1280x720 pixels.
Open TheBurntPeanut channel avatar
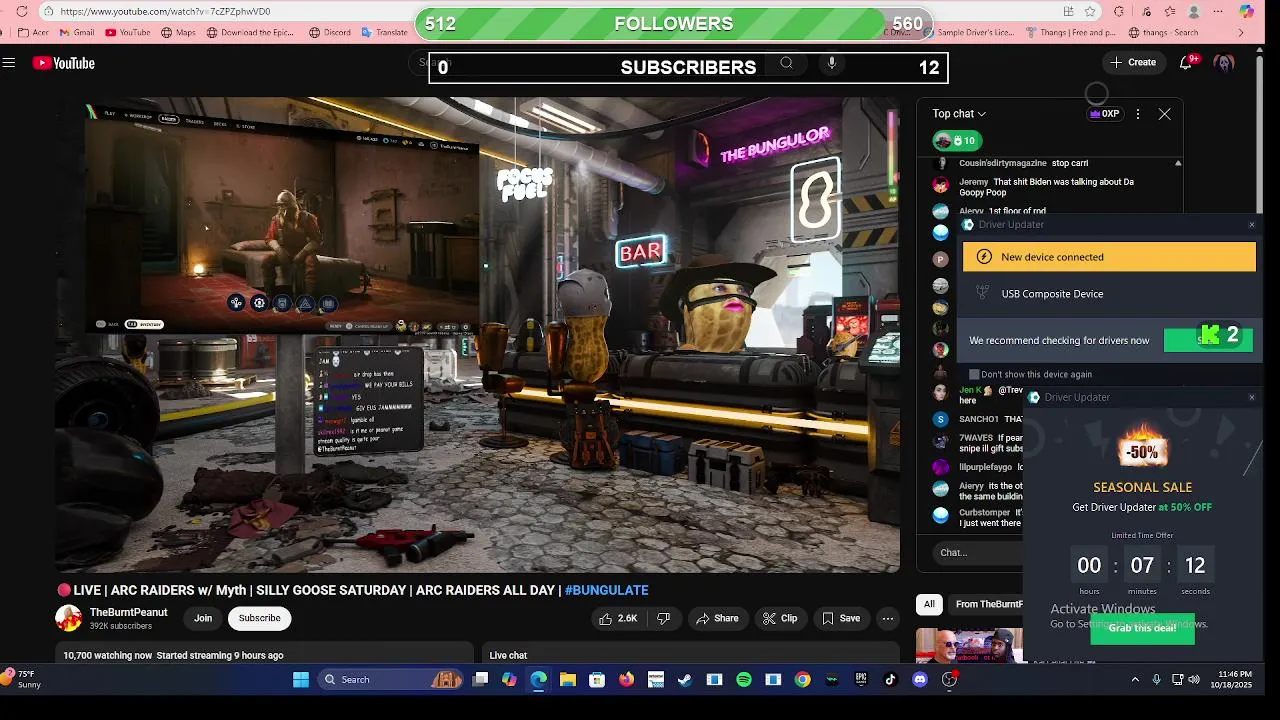click(x=68, y=618)
